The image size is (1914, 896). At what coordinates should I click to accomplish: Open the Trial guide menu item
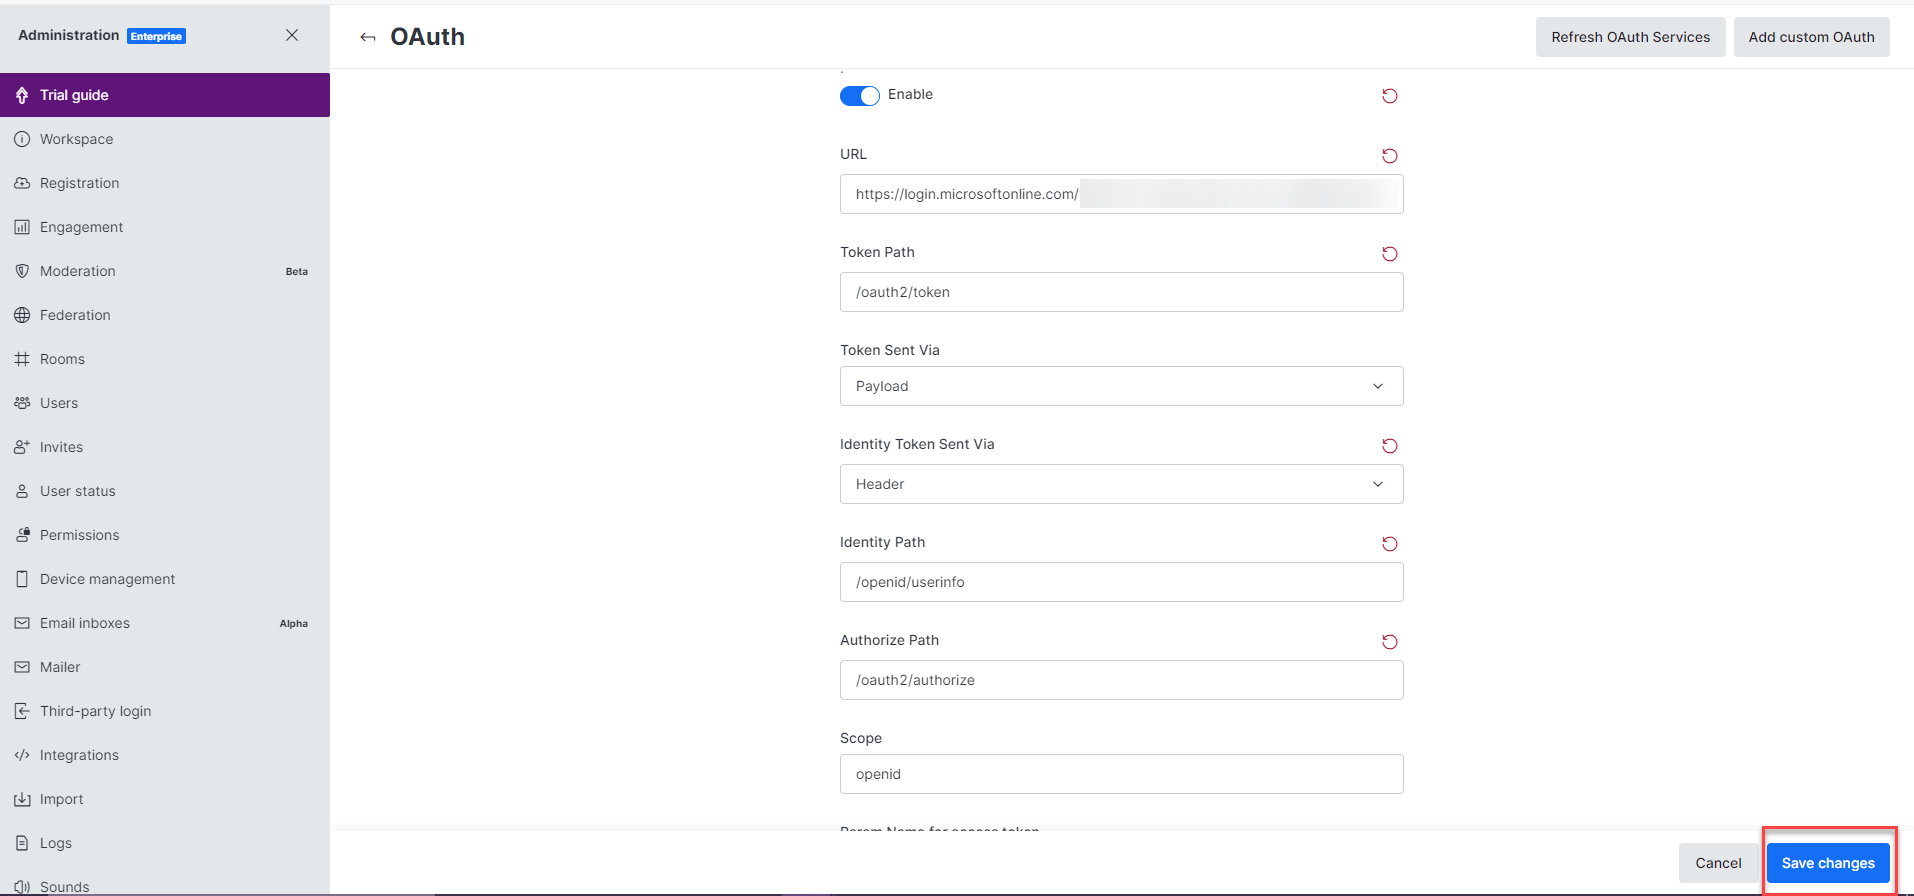tap(74, 95)
